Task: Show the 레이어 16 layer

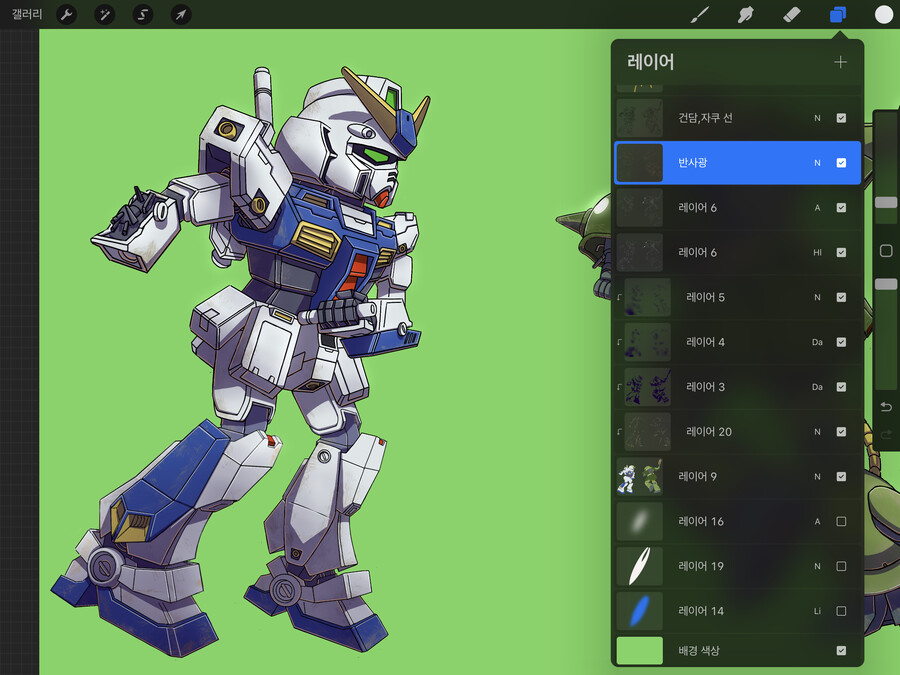Action: 841,521
